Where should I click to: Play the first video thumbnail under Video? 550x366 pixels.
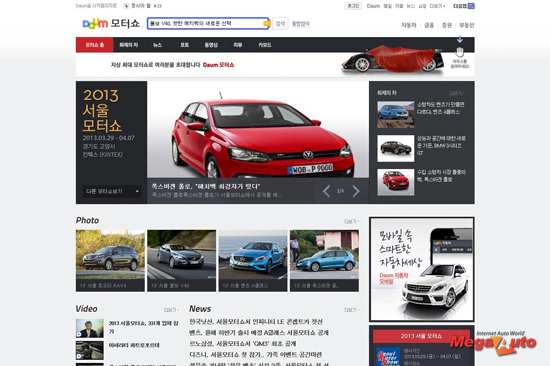click(90, 328)
